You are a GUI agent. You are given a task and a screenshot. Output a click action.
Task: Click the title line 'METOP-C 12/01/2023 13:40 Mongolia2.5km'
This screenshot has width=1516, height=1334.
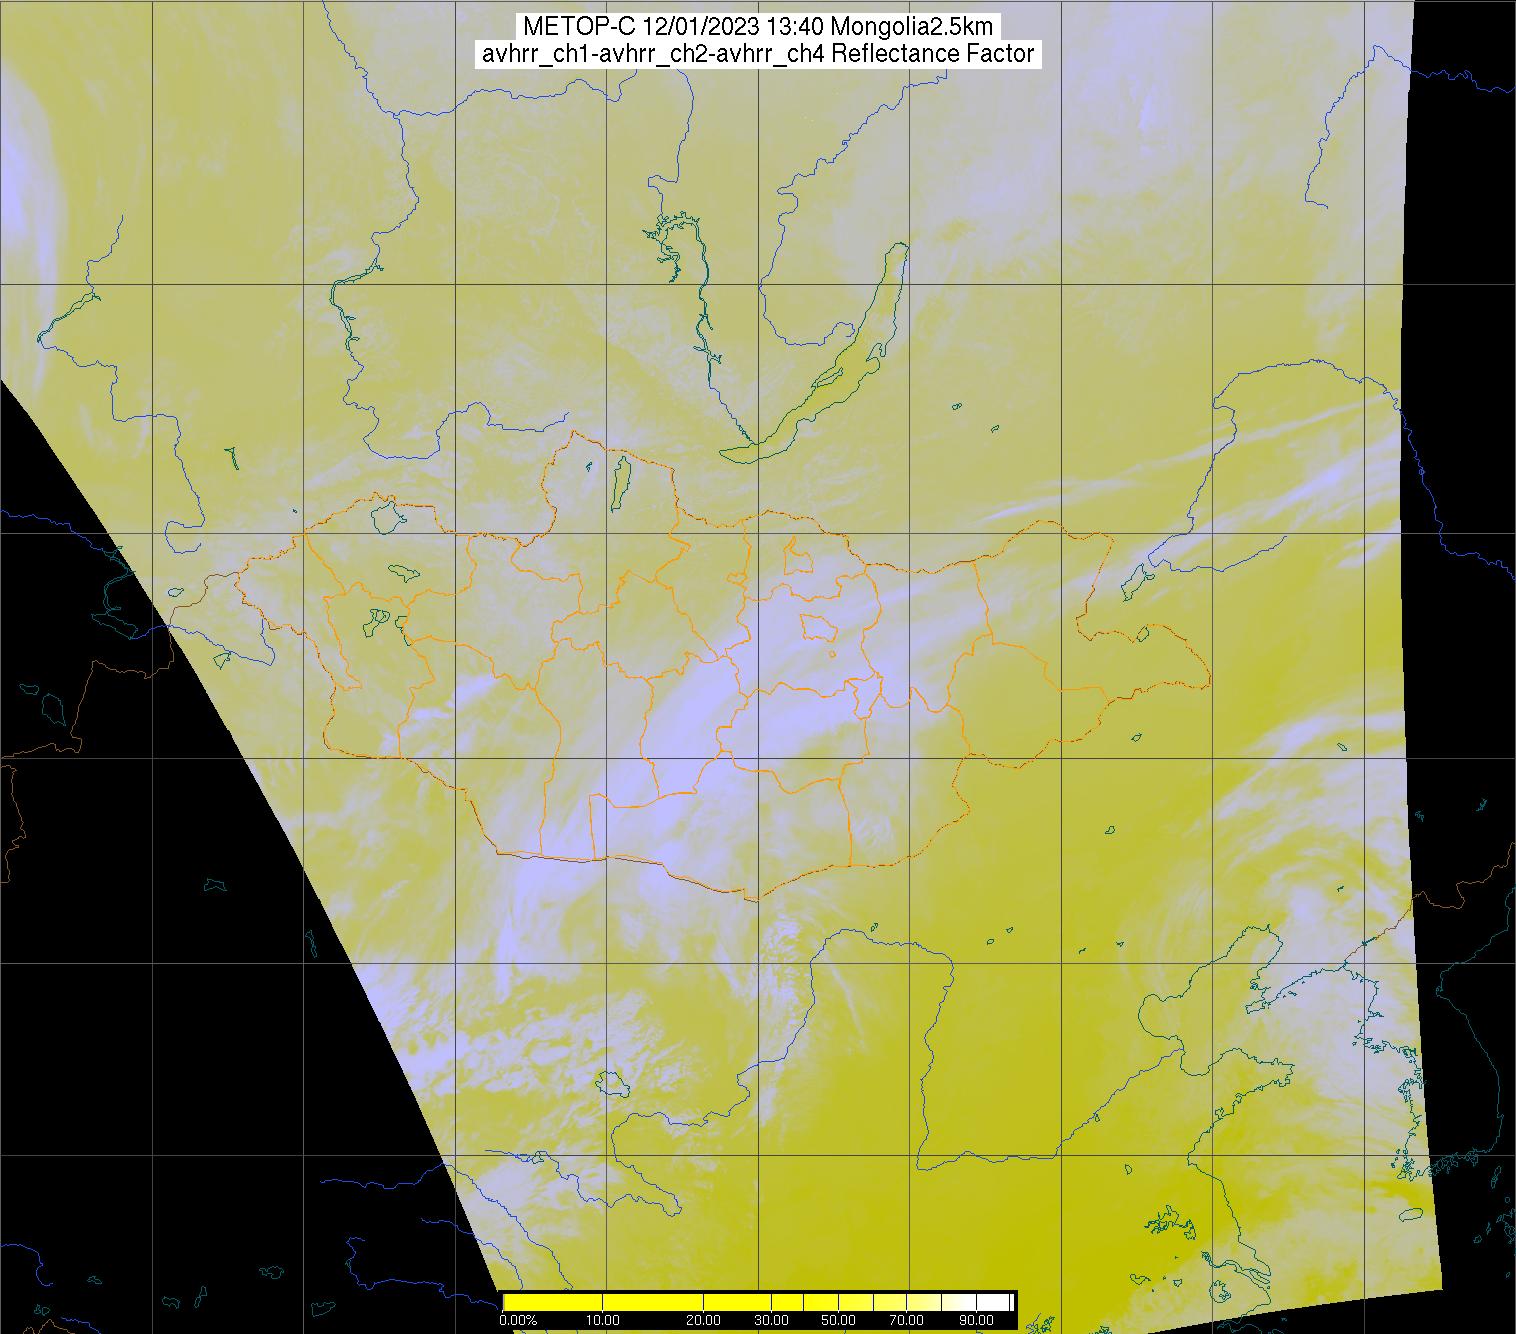point(757,27)
